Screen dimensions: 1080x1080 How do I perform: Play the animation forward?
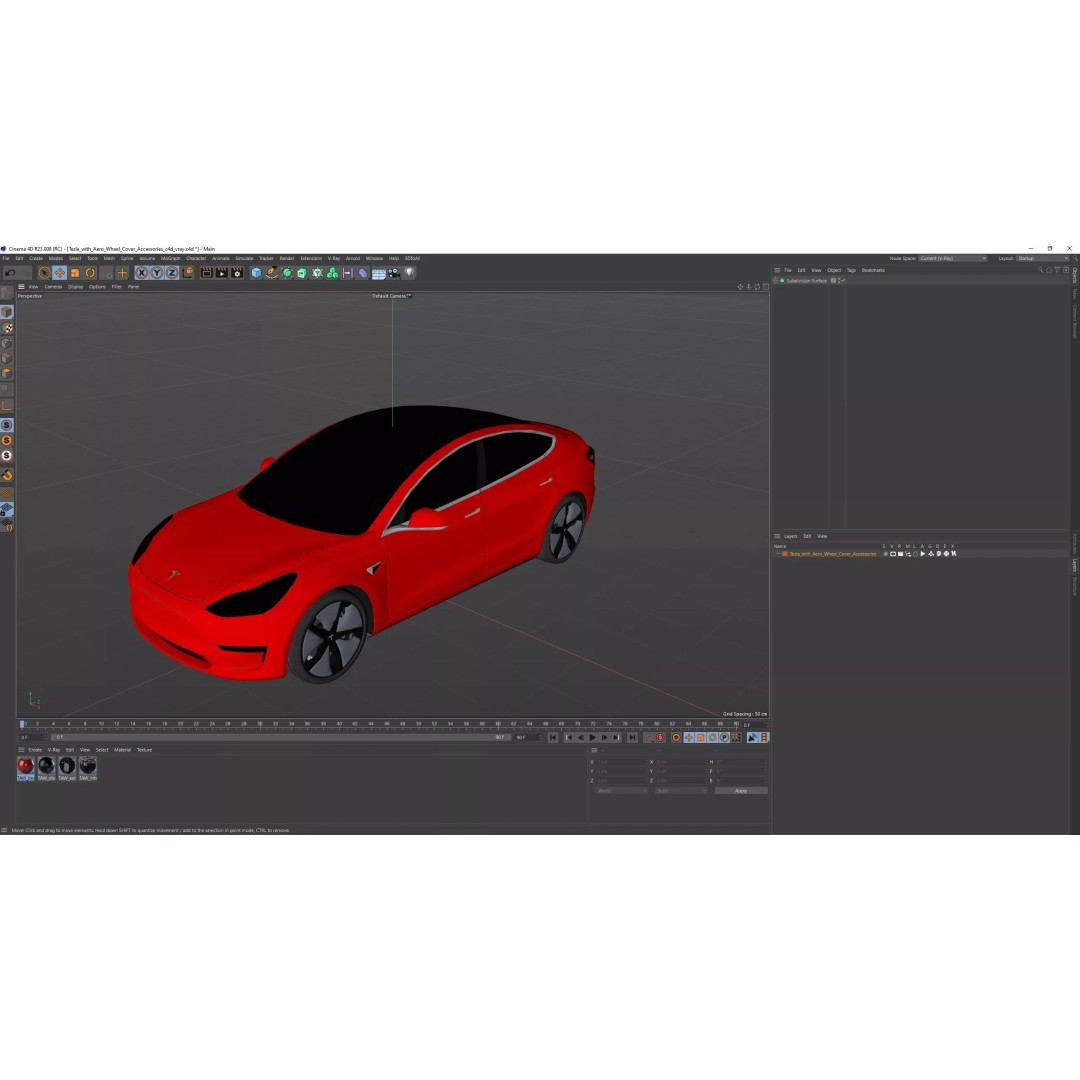pyautogui.click(x=592, y=737)
